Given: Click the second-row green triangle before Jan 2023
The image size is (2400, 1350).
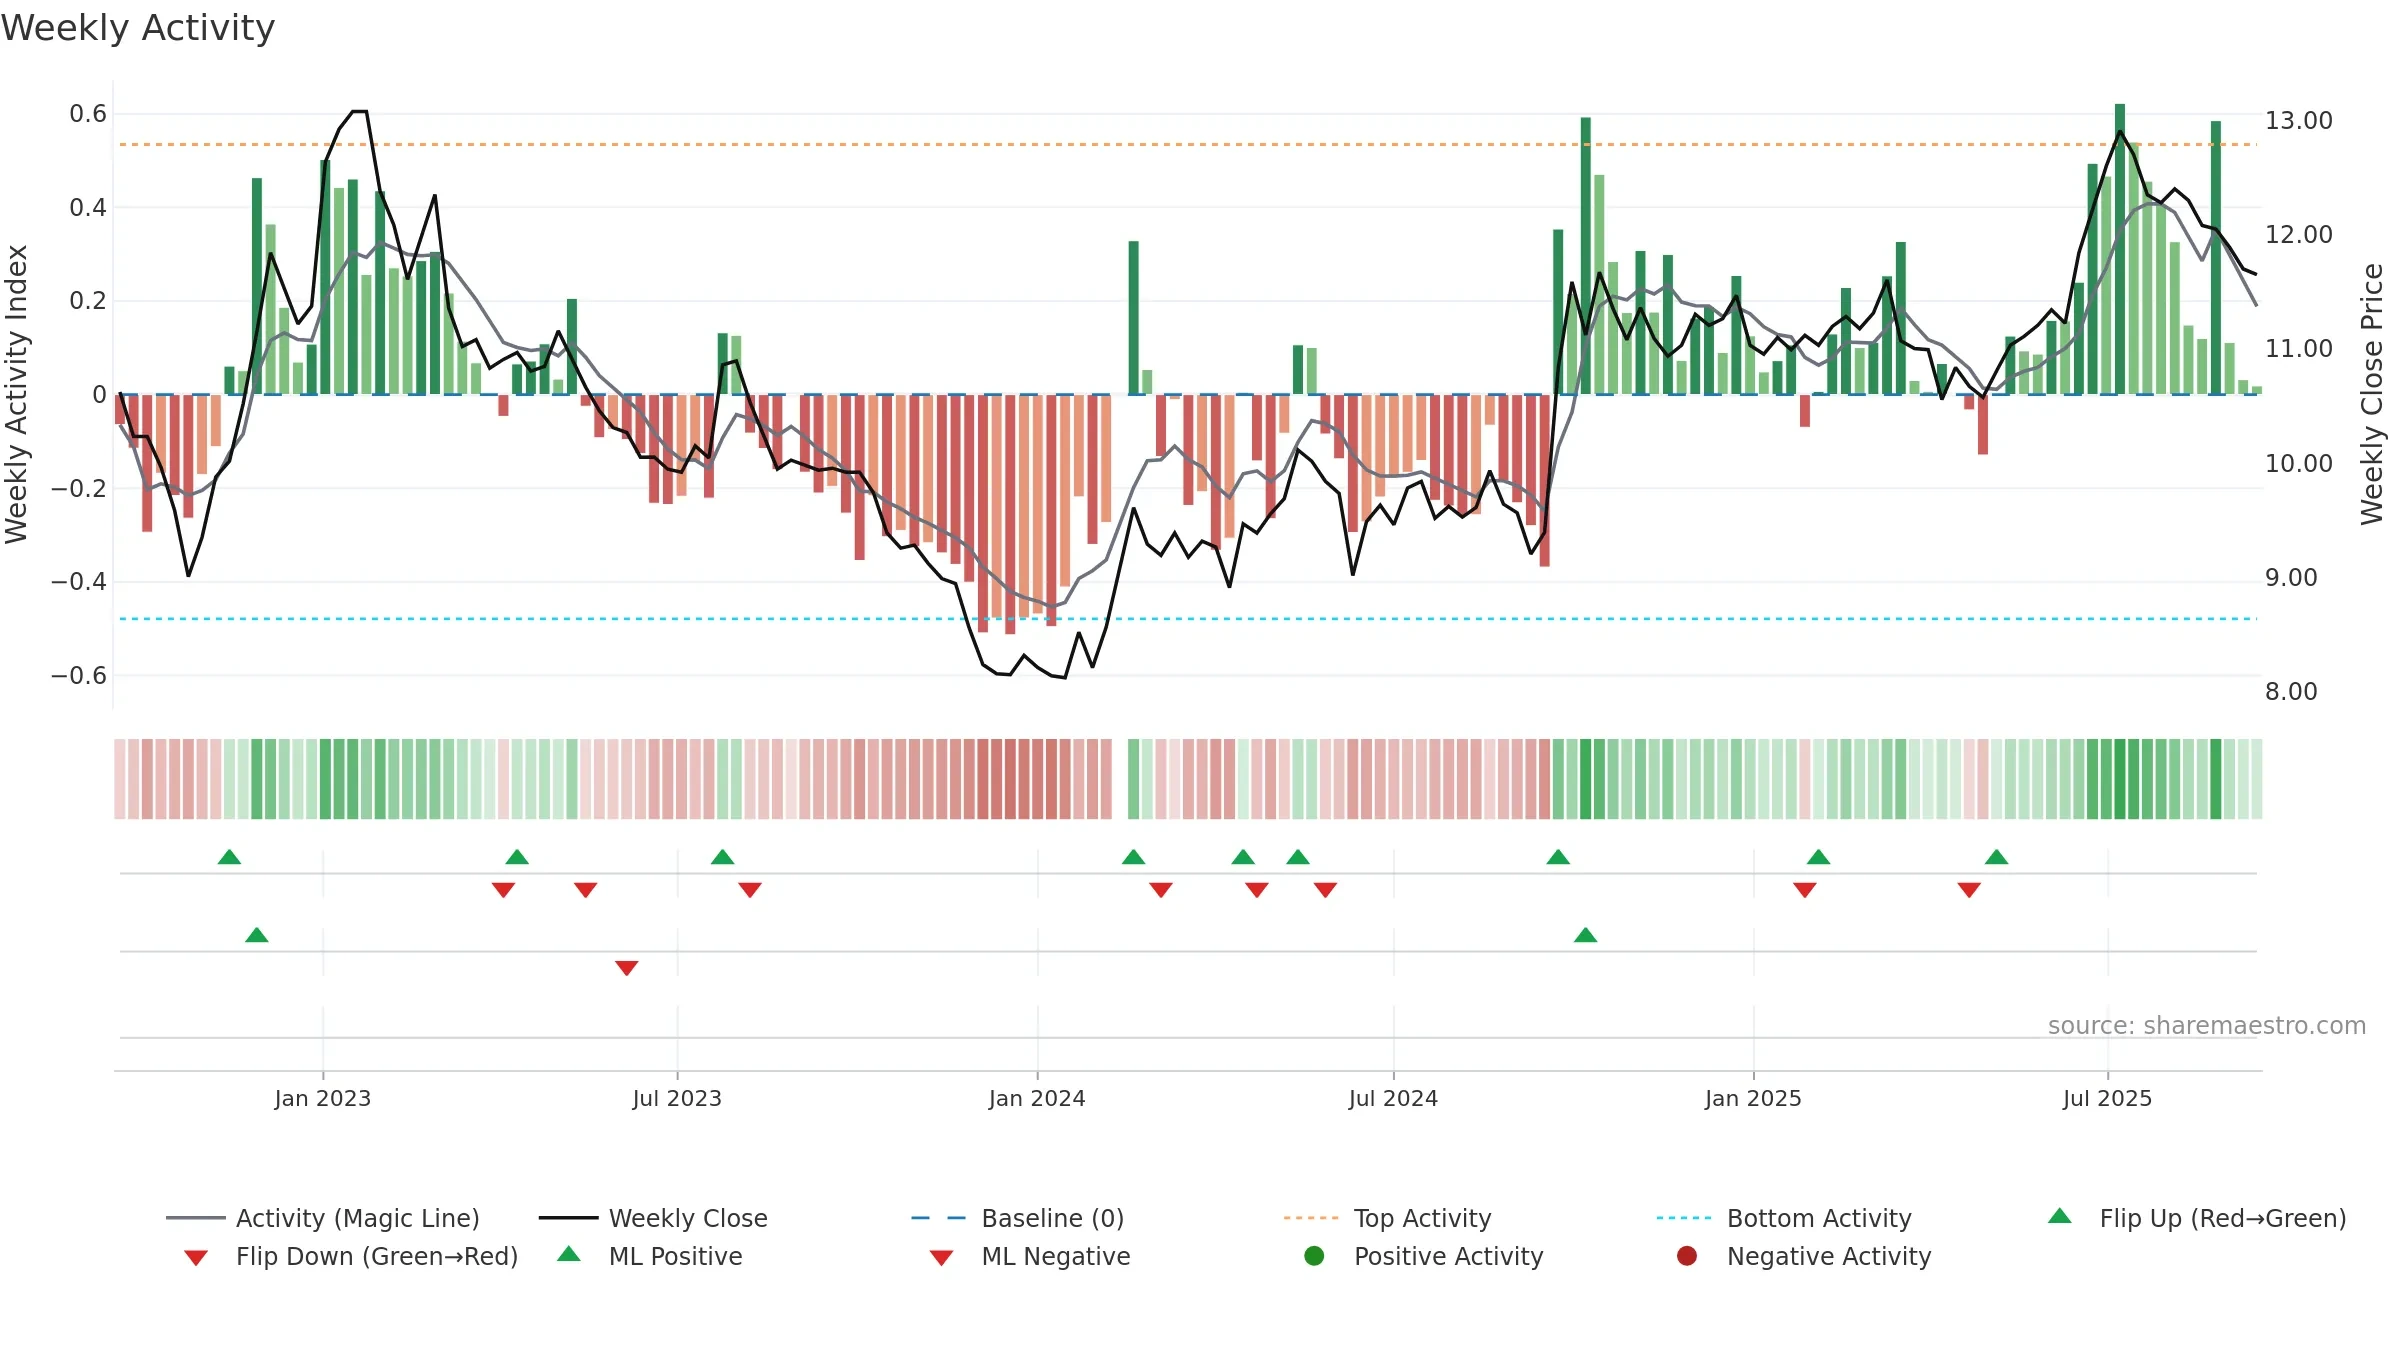Looking at the screenshot, I should point(257,935).
